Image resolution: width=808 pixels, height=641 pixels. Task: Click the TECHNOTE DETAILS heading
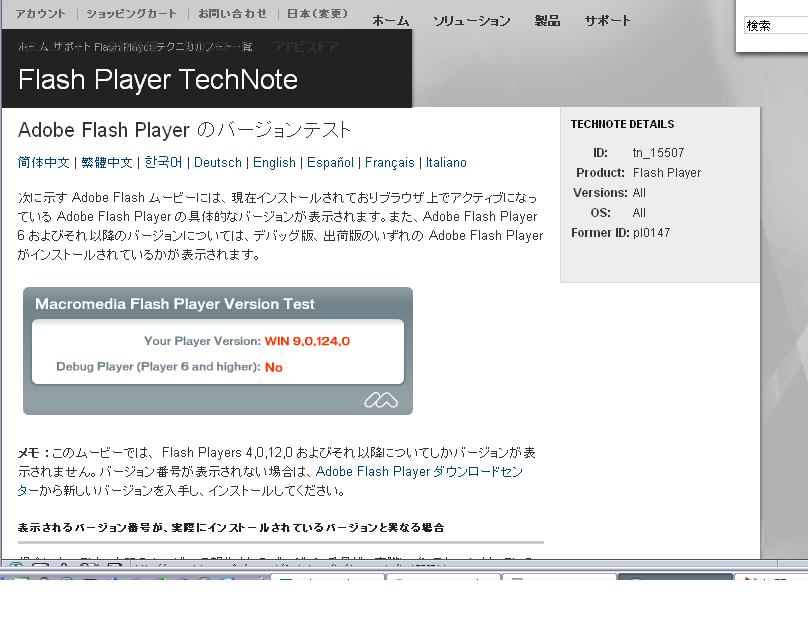click(622, 124)
